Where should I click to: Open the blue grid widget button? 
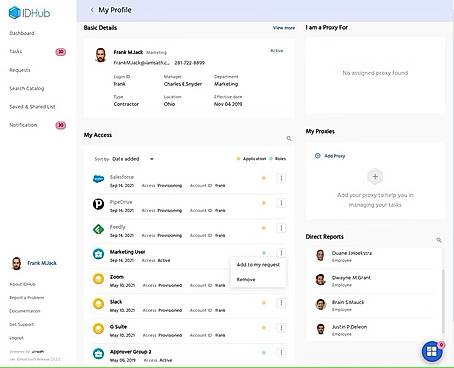click(432, 351)
